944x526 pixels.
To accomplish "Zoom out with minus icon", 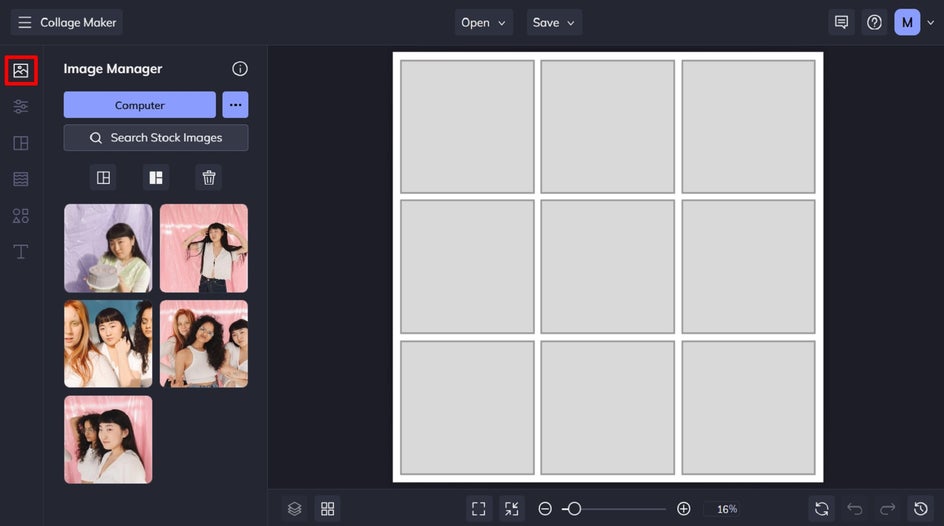I will click(545, 509).
